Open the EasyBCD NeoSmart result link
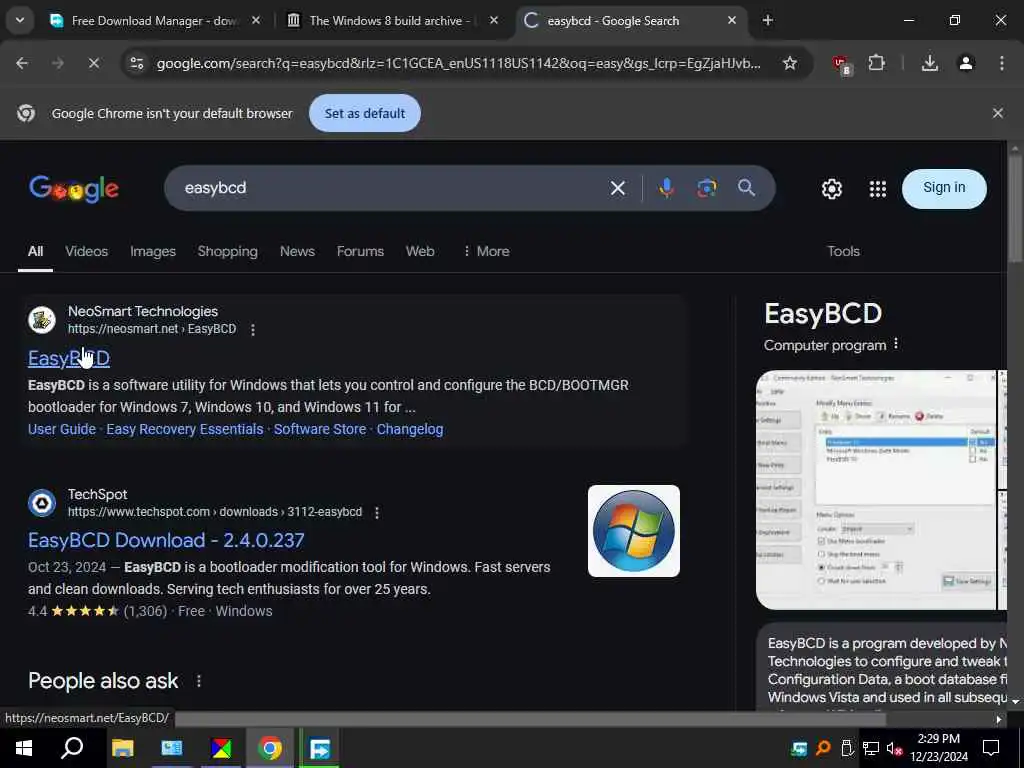 (x=69, y=358)
